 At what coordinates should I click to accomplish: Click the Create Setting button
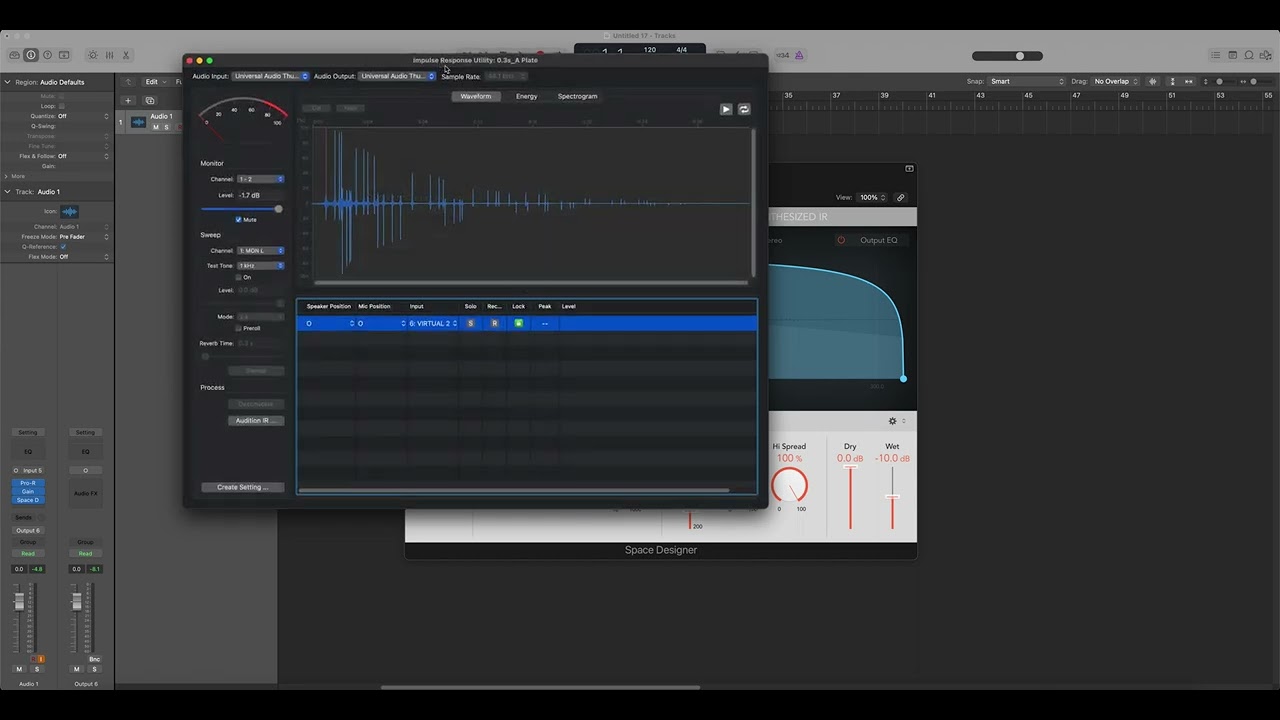243,487
